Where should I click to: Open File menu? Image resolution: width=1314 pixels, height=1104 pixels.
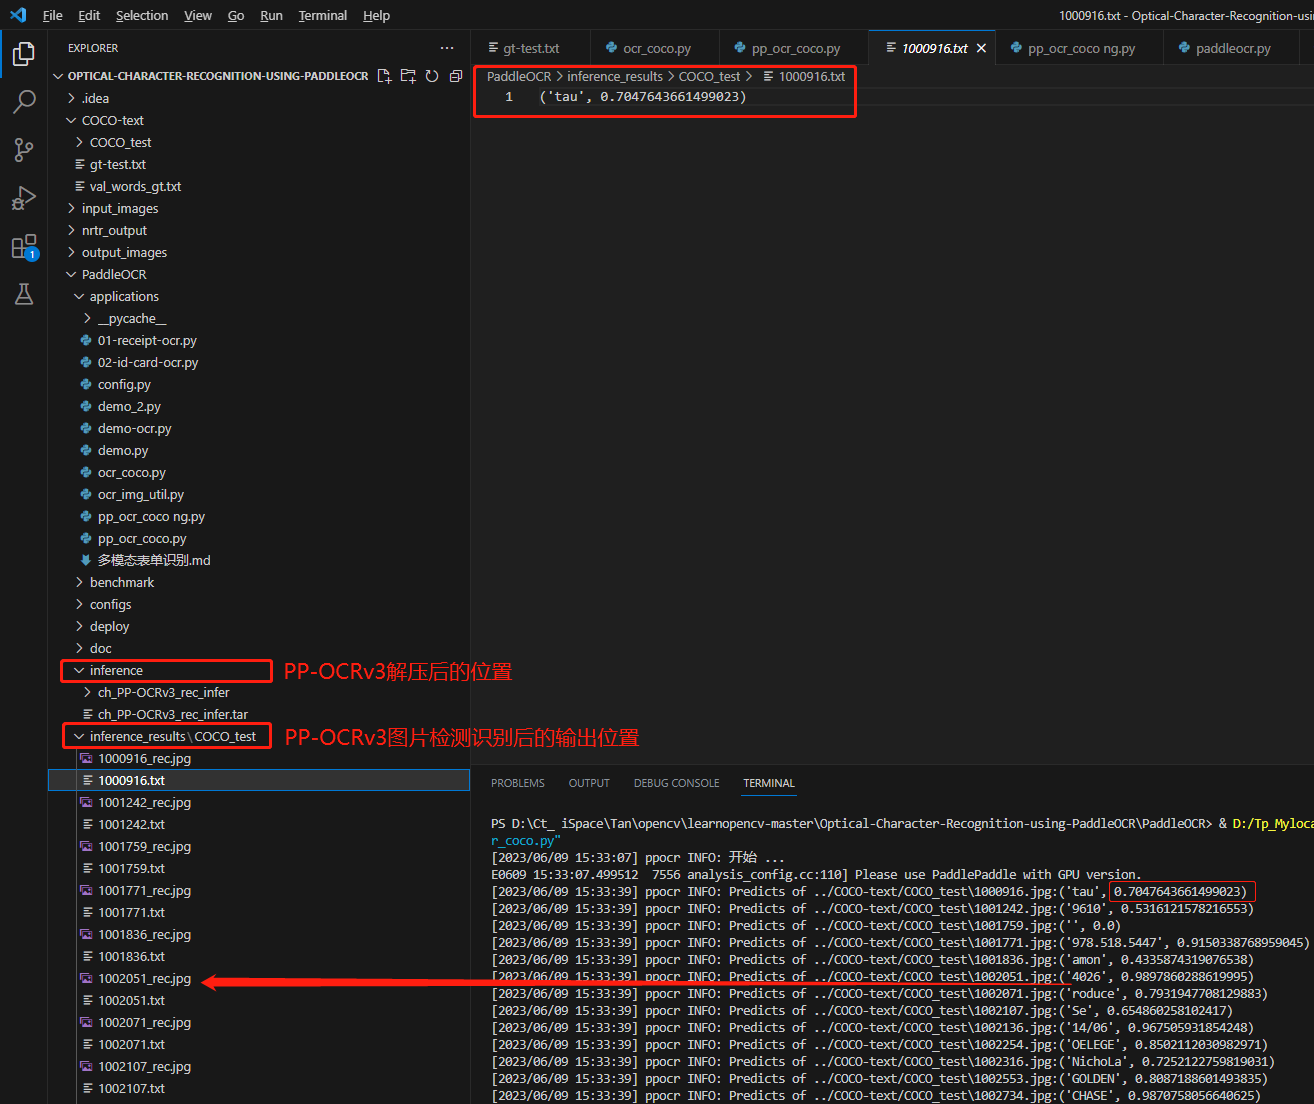pos(53,15)
